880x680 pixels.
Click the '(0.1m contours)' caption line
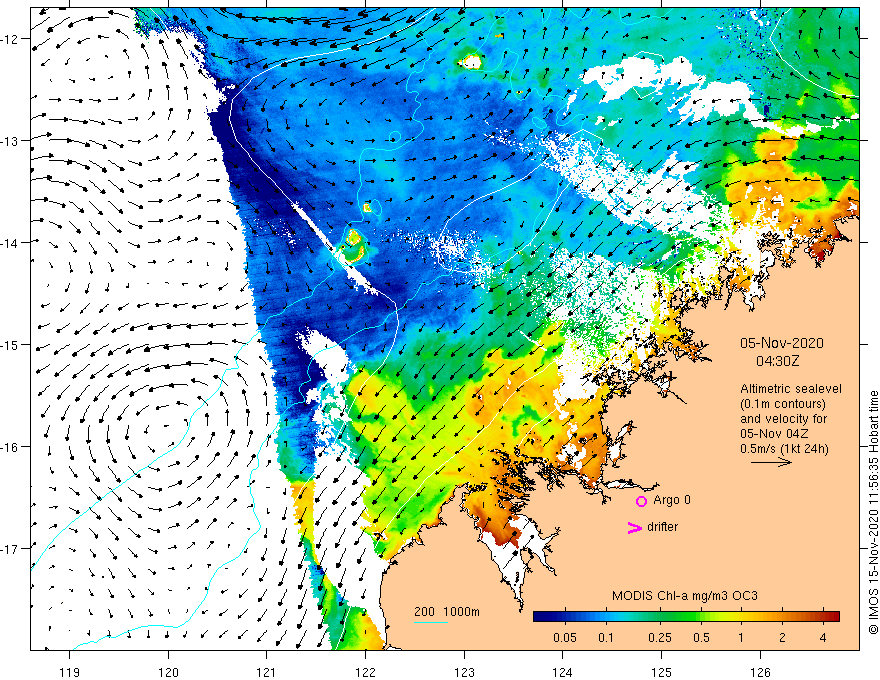click(783, 404)
